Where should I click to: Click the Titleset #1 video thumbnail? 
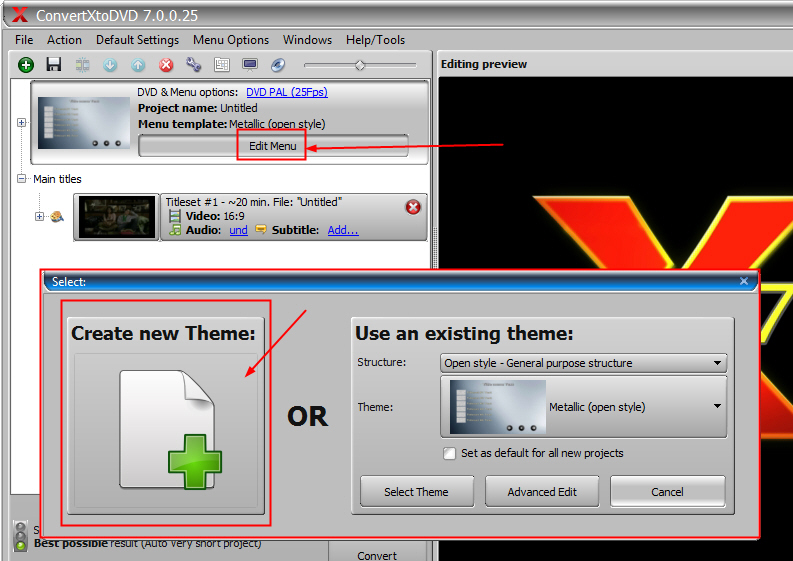point(116,217)
